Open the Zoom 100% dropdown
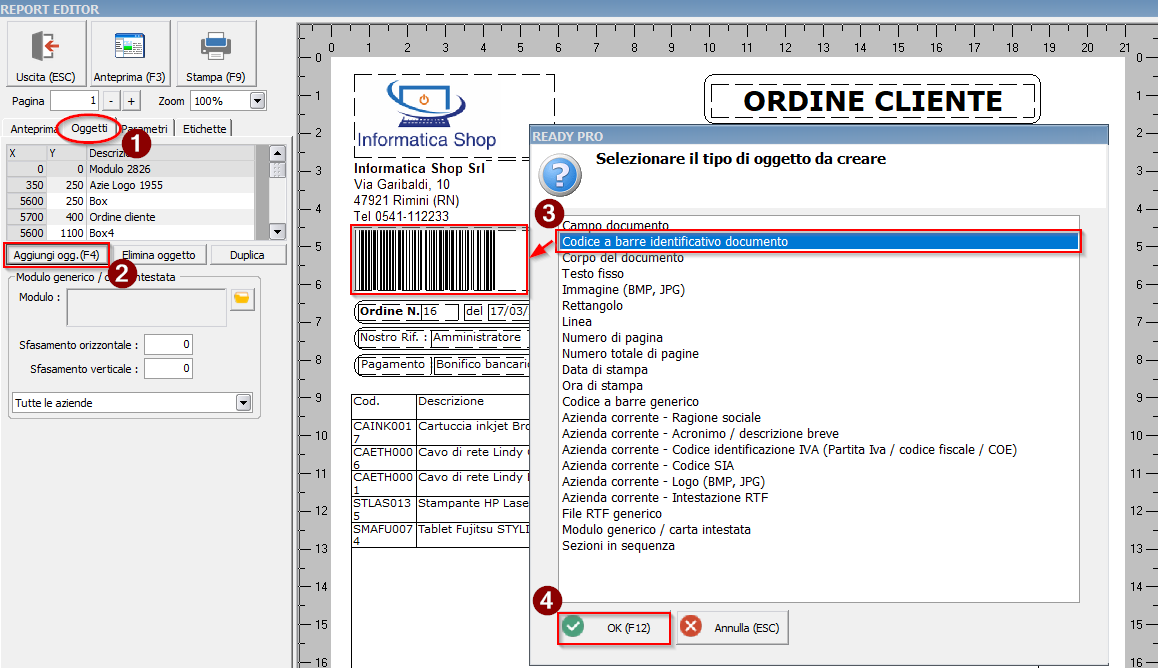Screen dimensions: 1158x668 pos(258,101)
